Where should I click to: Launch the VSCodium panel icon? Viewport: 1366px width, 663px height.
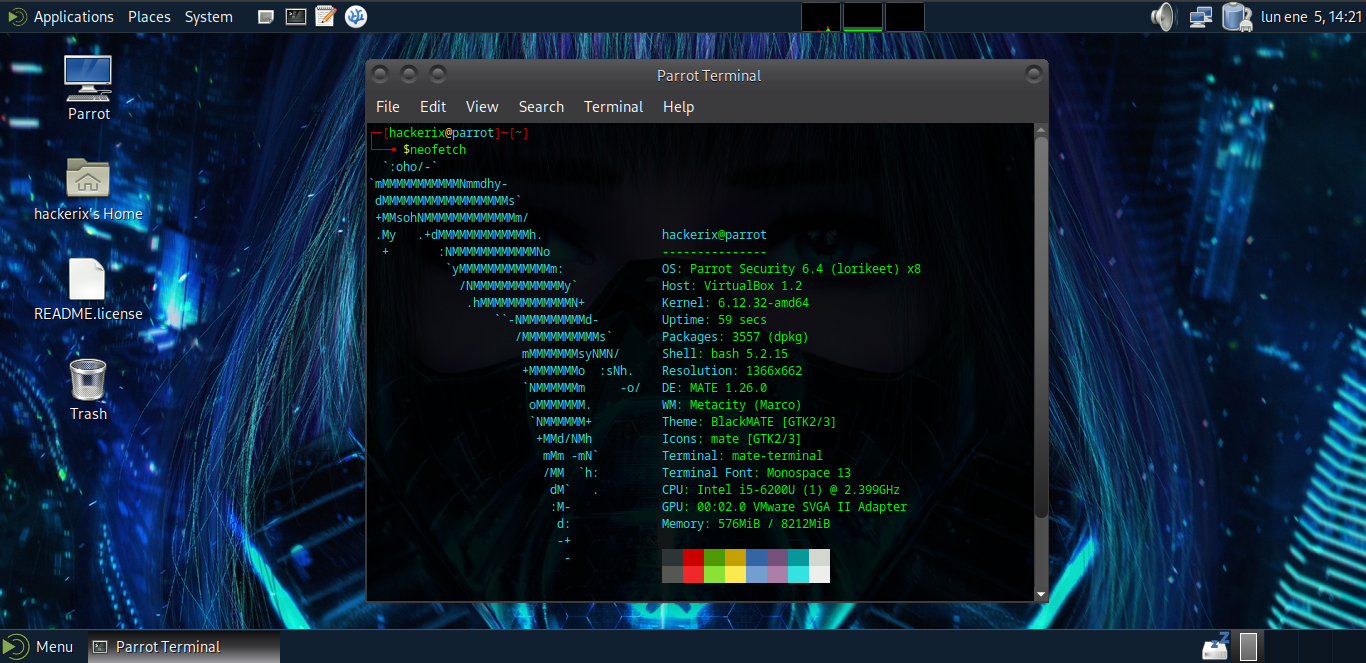pyautogui.click(x=355, y=17)
